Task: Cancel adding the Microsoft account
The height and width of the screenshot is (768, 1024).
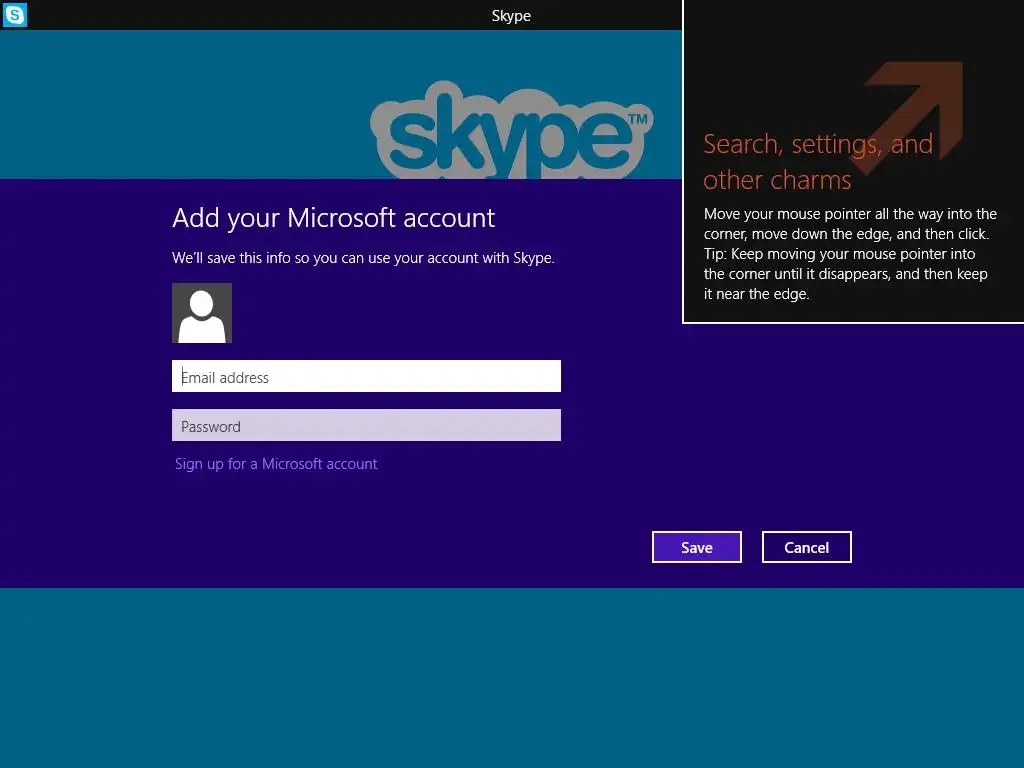Action: click(x=807, y=547)
